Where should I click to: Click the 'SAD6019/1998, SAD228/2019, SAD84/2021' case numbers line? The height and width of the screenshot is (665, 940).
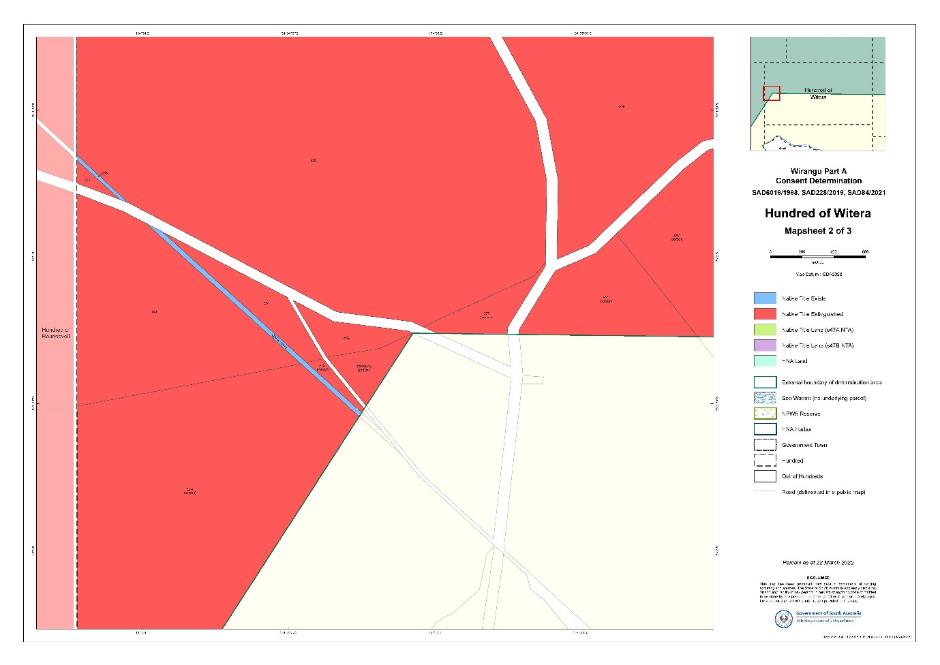click(818, 192)
